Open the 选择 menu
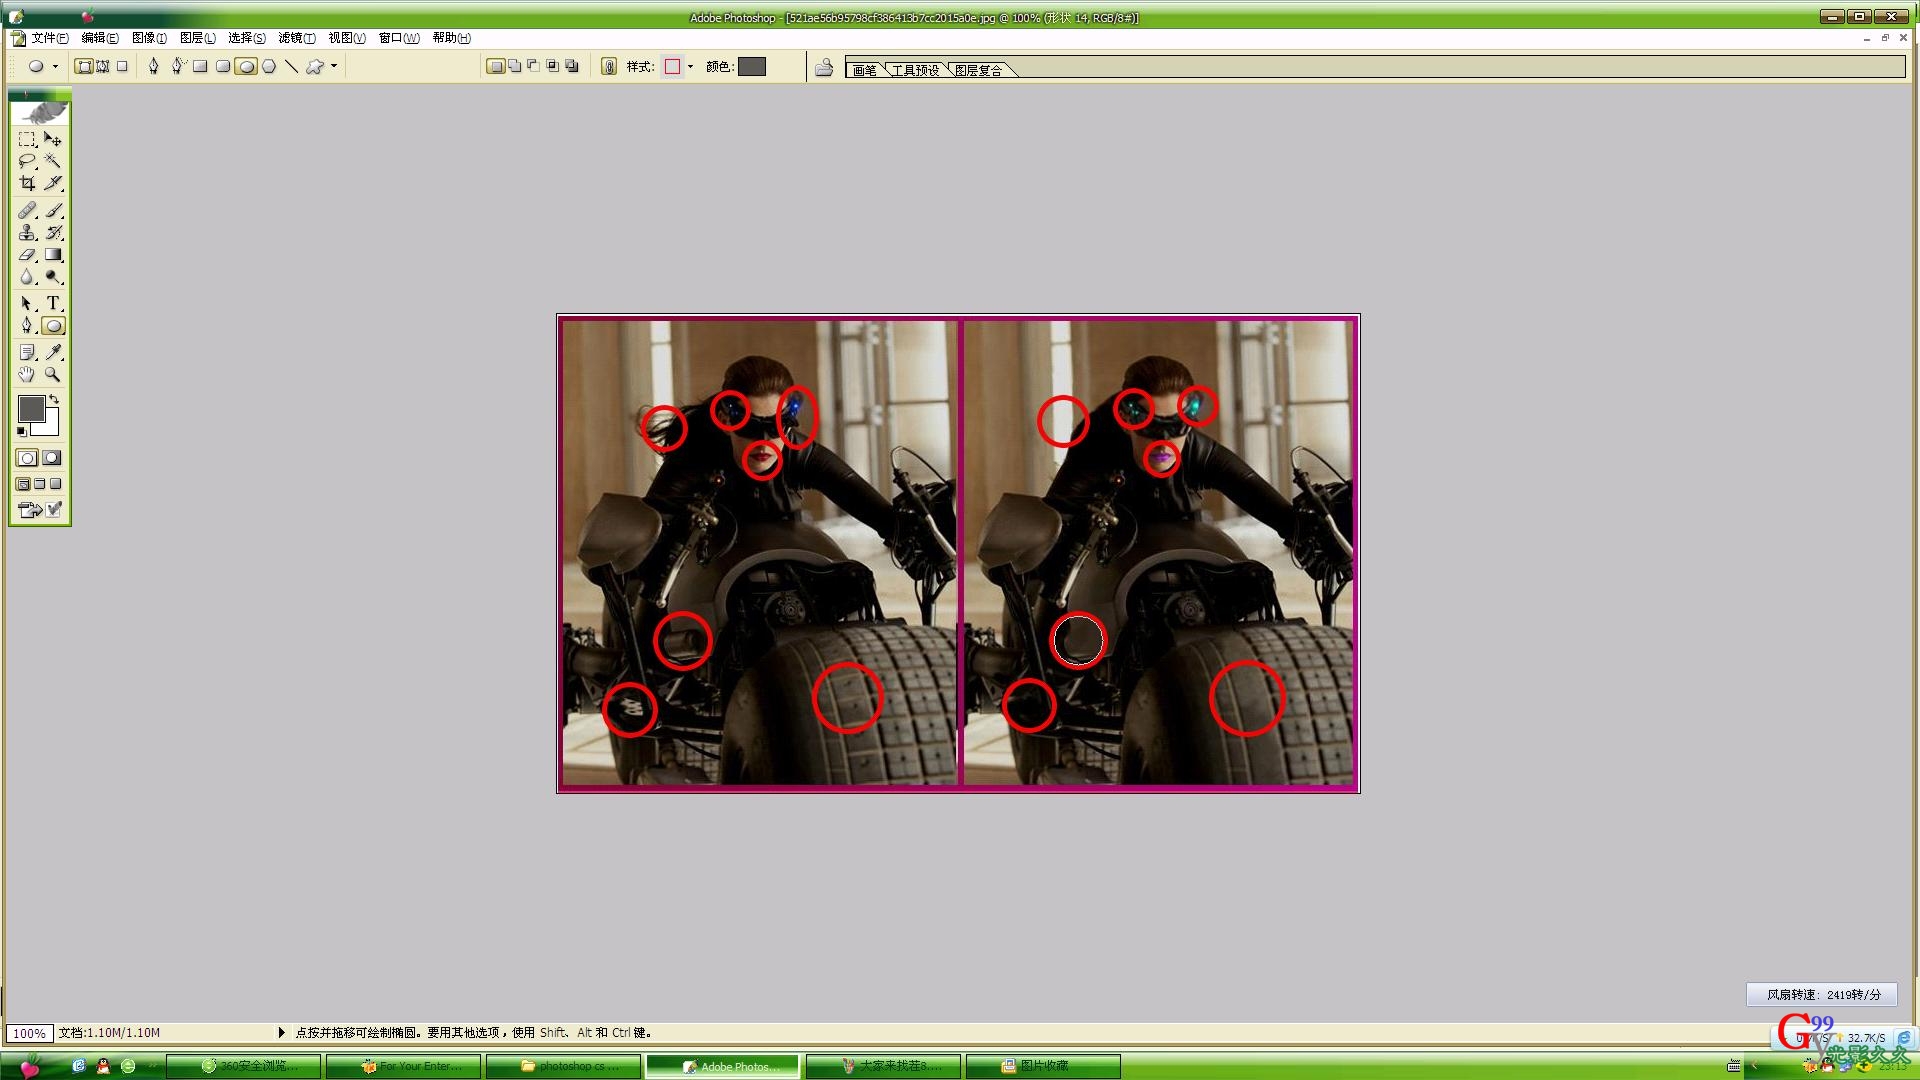This screenshot has height=1080, width=1920. [x=247, y=38]
